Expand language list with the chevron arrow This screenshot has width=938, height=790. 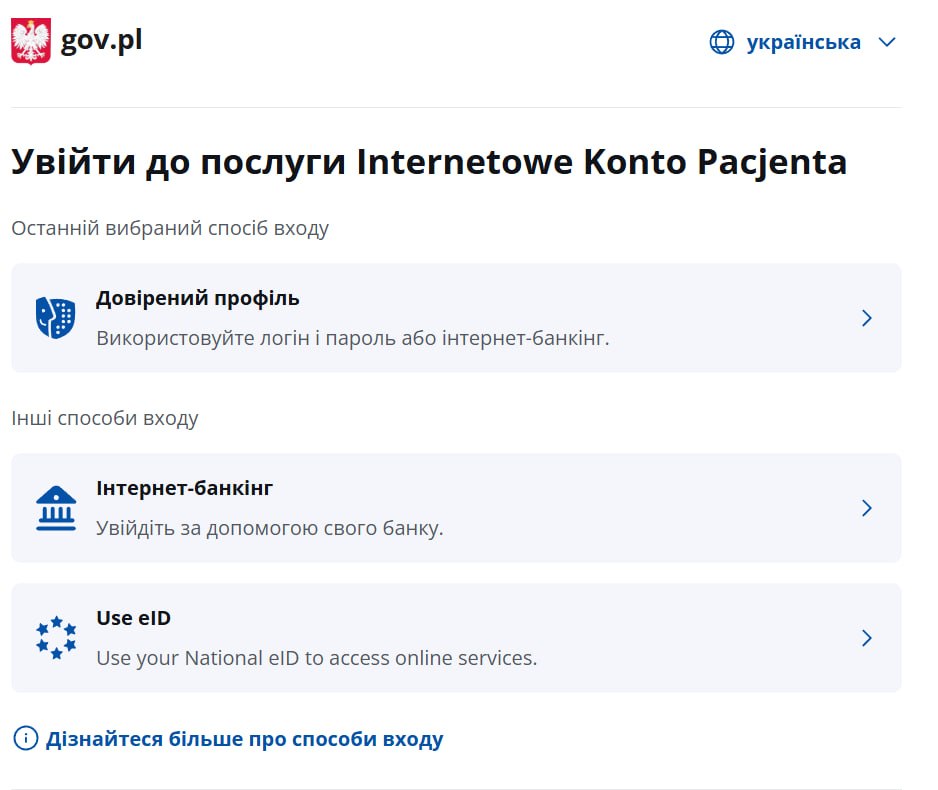887,42
